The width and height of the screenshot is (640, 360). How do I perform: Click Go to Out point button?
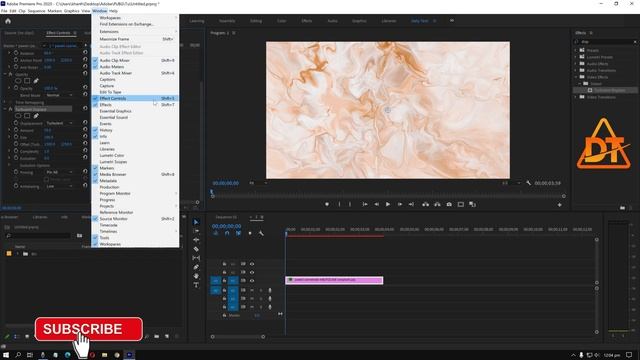click(x=411, y=204)
